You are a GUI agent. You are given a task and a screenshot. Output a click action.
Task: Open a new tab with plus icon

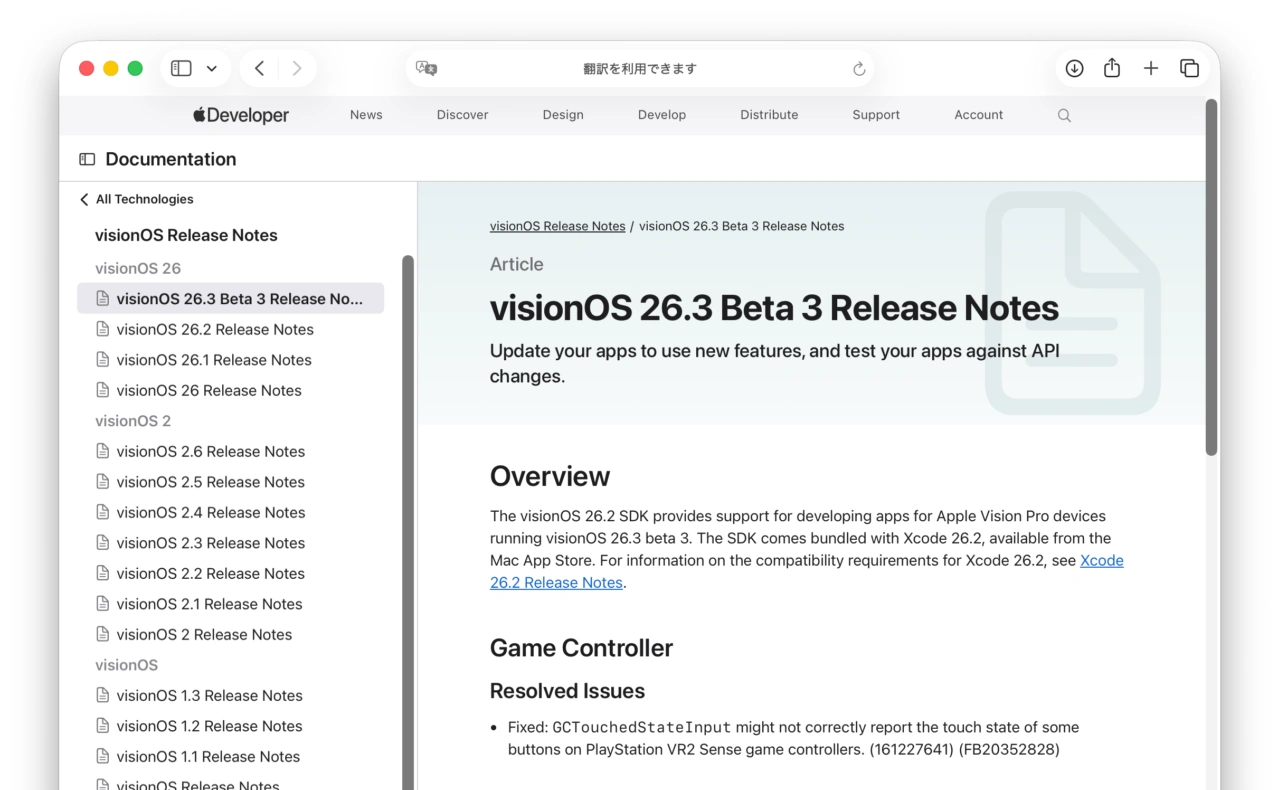pyautogui.click(x=1151, y=68)
